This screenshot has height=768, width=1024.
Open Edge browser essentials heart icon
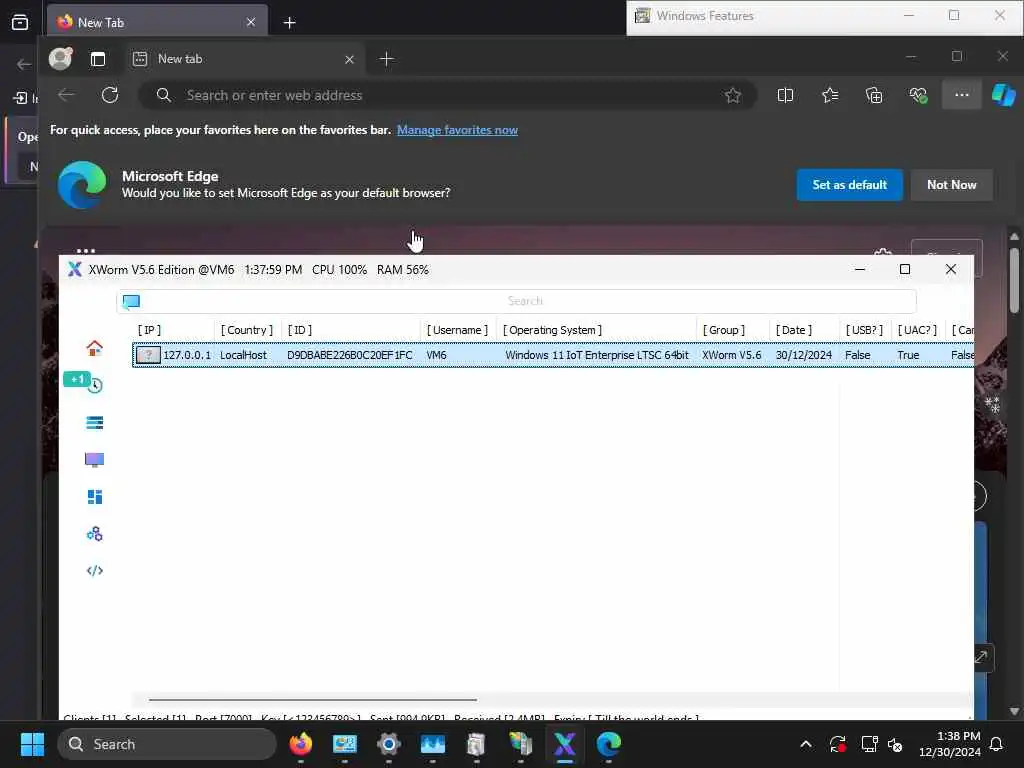918,95
